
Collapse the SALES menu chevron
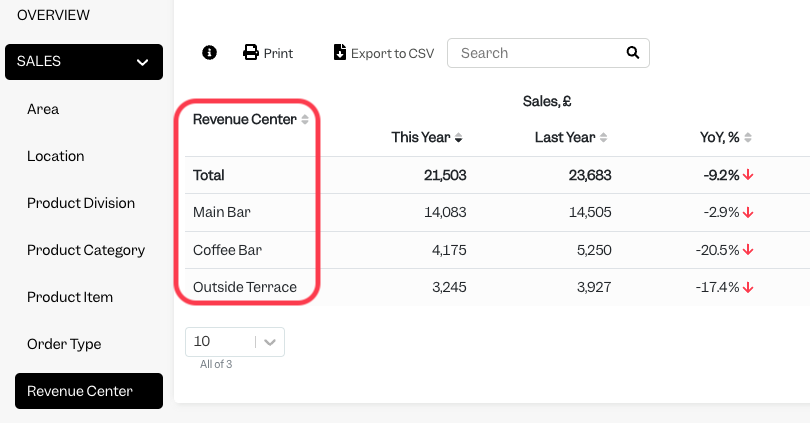143,62
